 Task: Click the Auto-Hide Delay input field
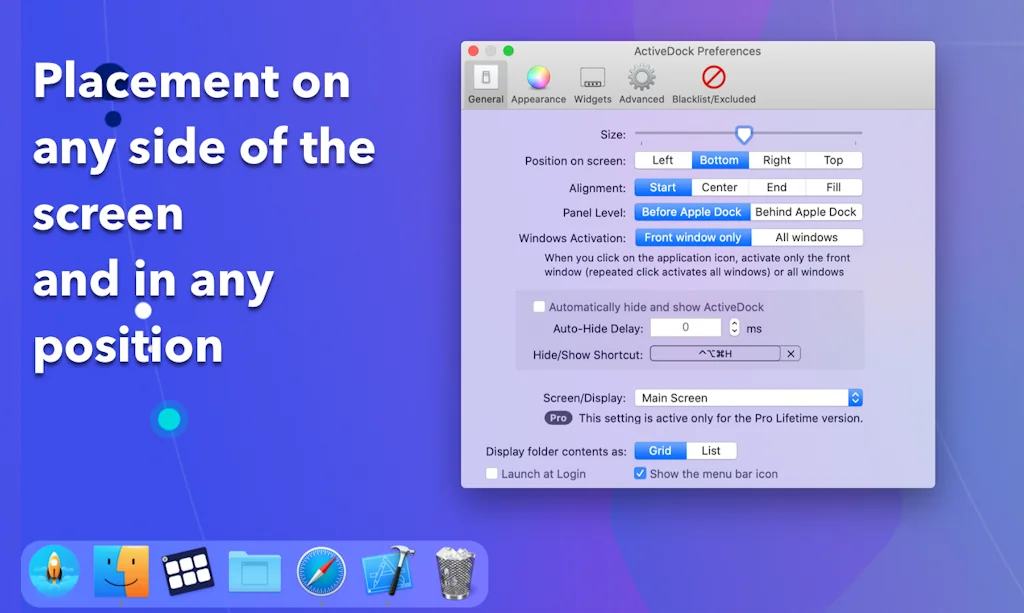pos(685,327)
